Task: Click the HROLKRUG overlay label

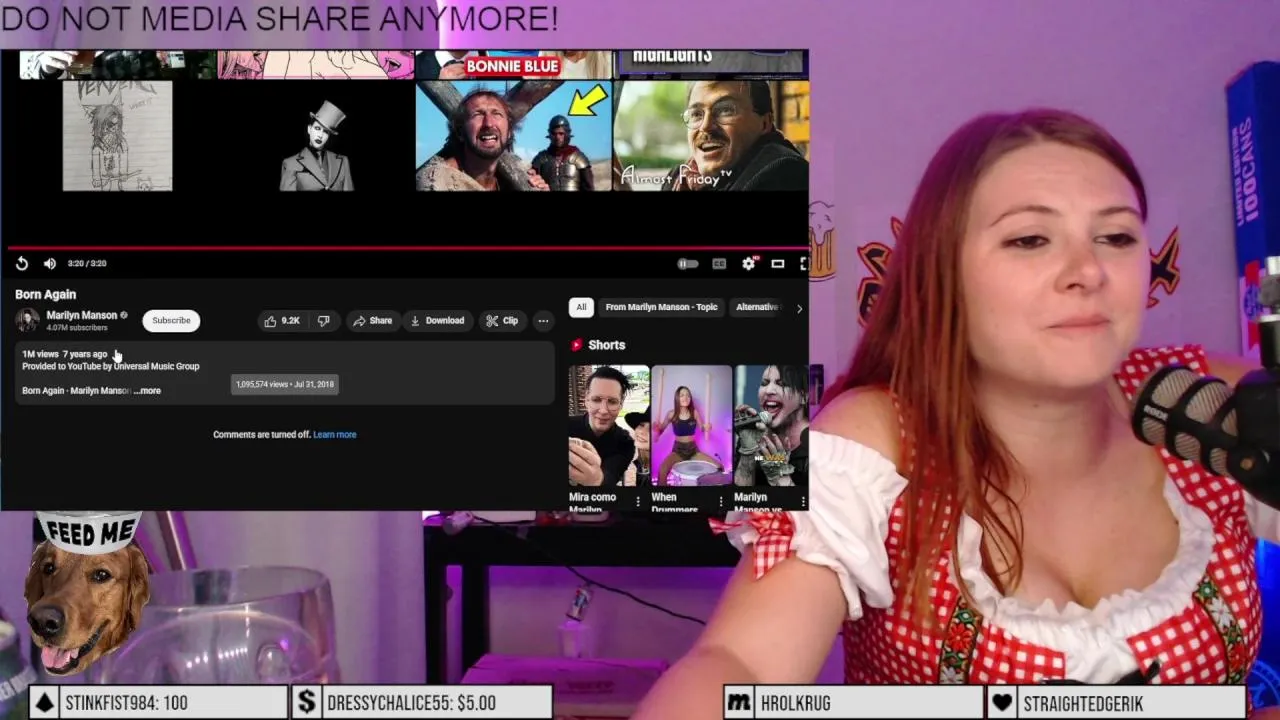Action: pyautogui.click(x=795, y=703)
